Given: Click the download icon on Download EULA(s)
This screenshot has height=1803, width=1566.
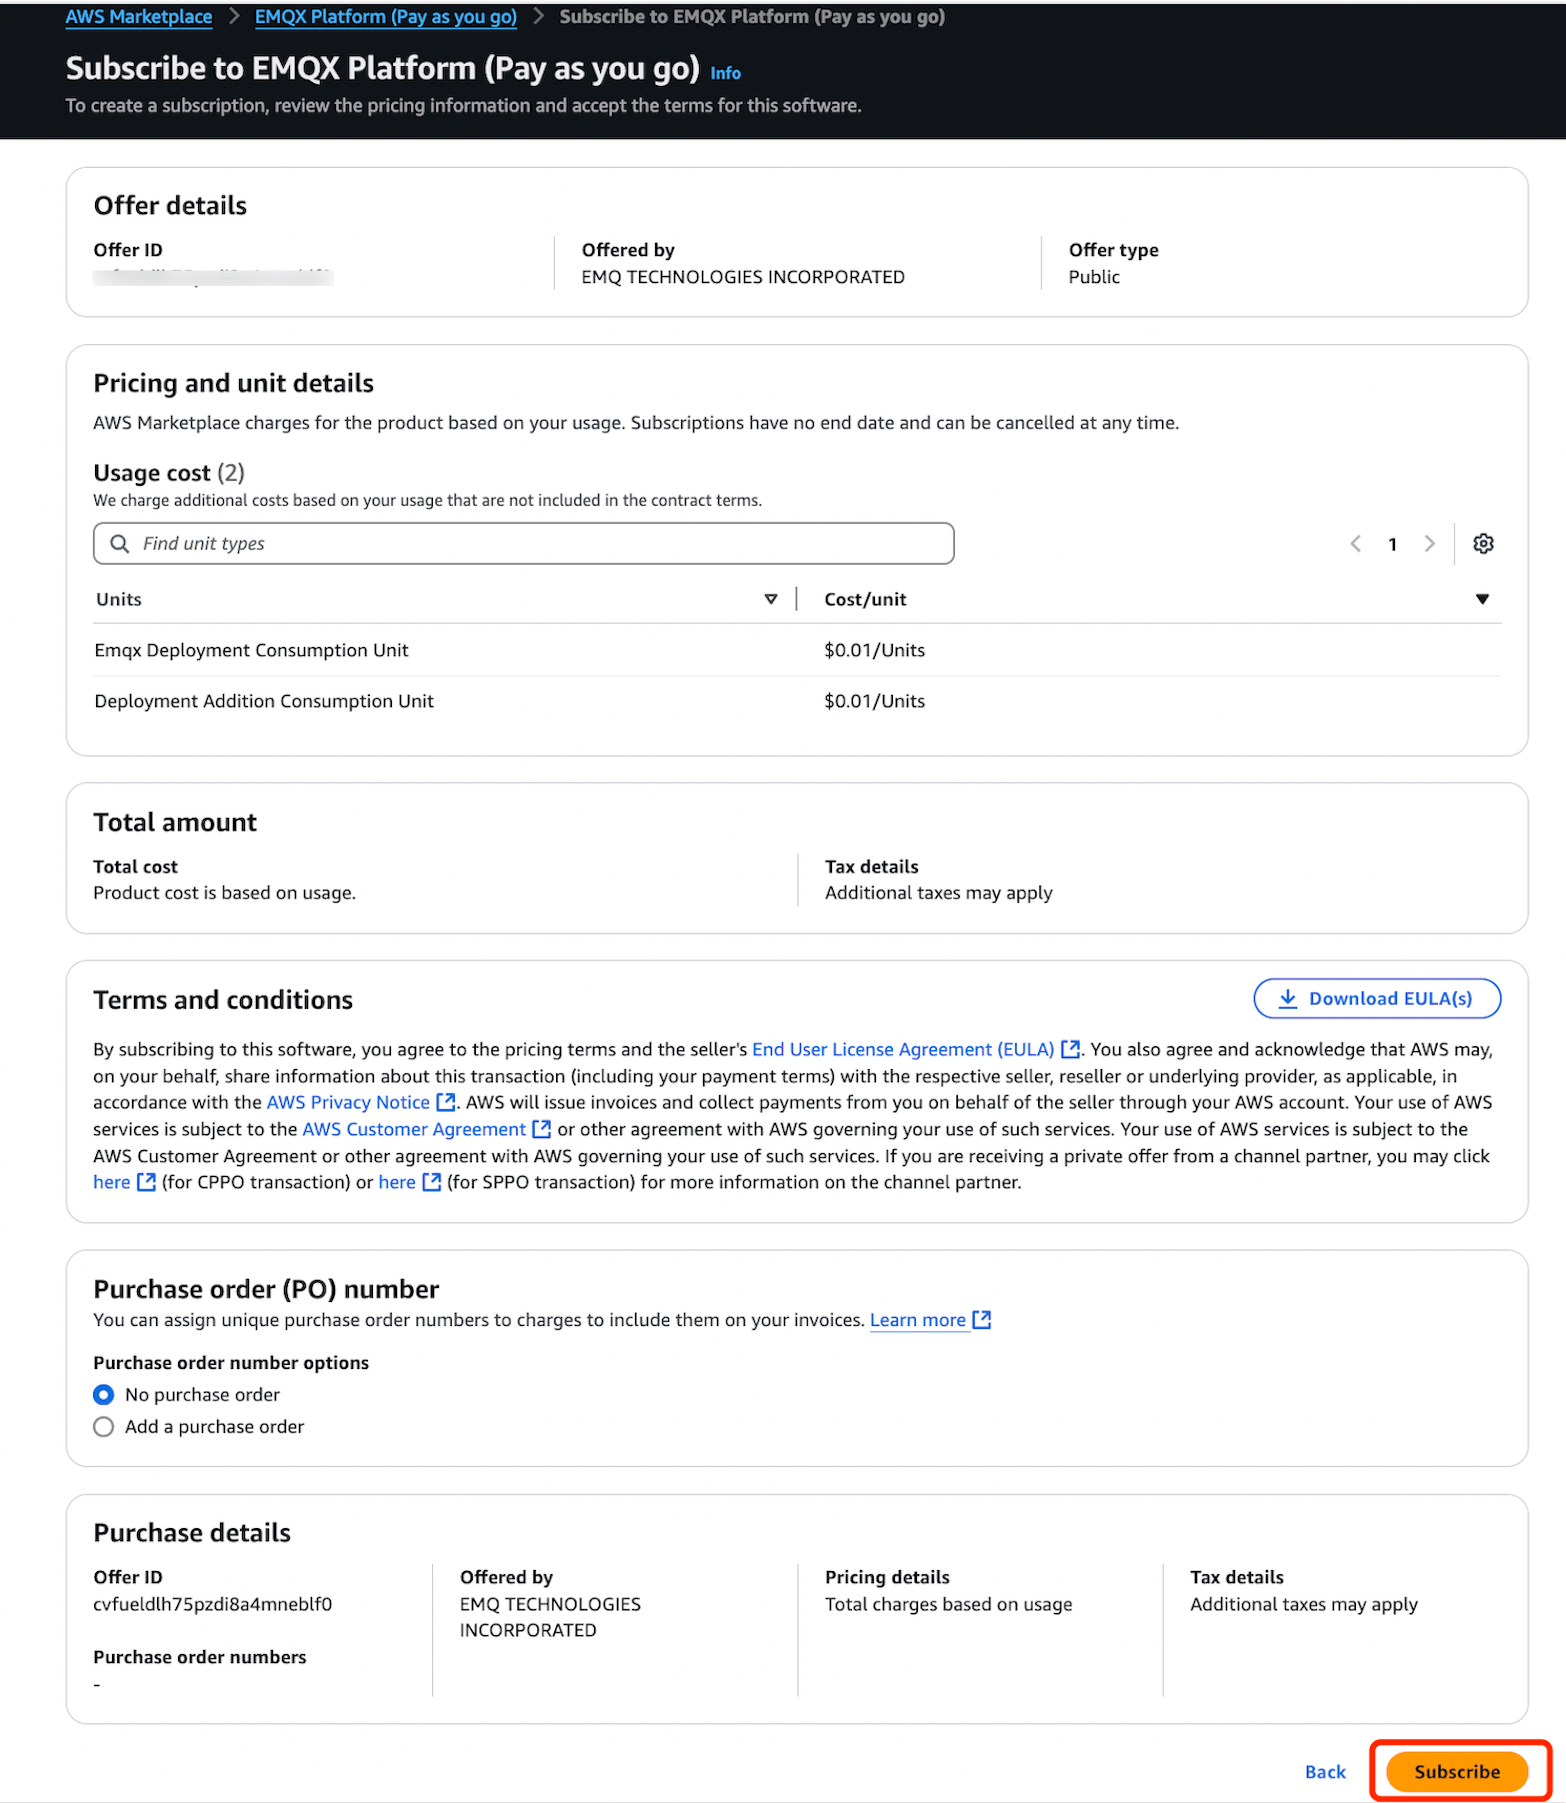Looking at the screenshot, I should (1287, 998).
